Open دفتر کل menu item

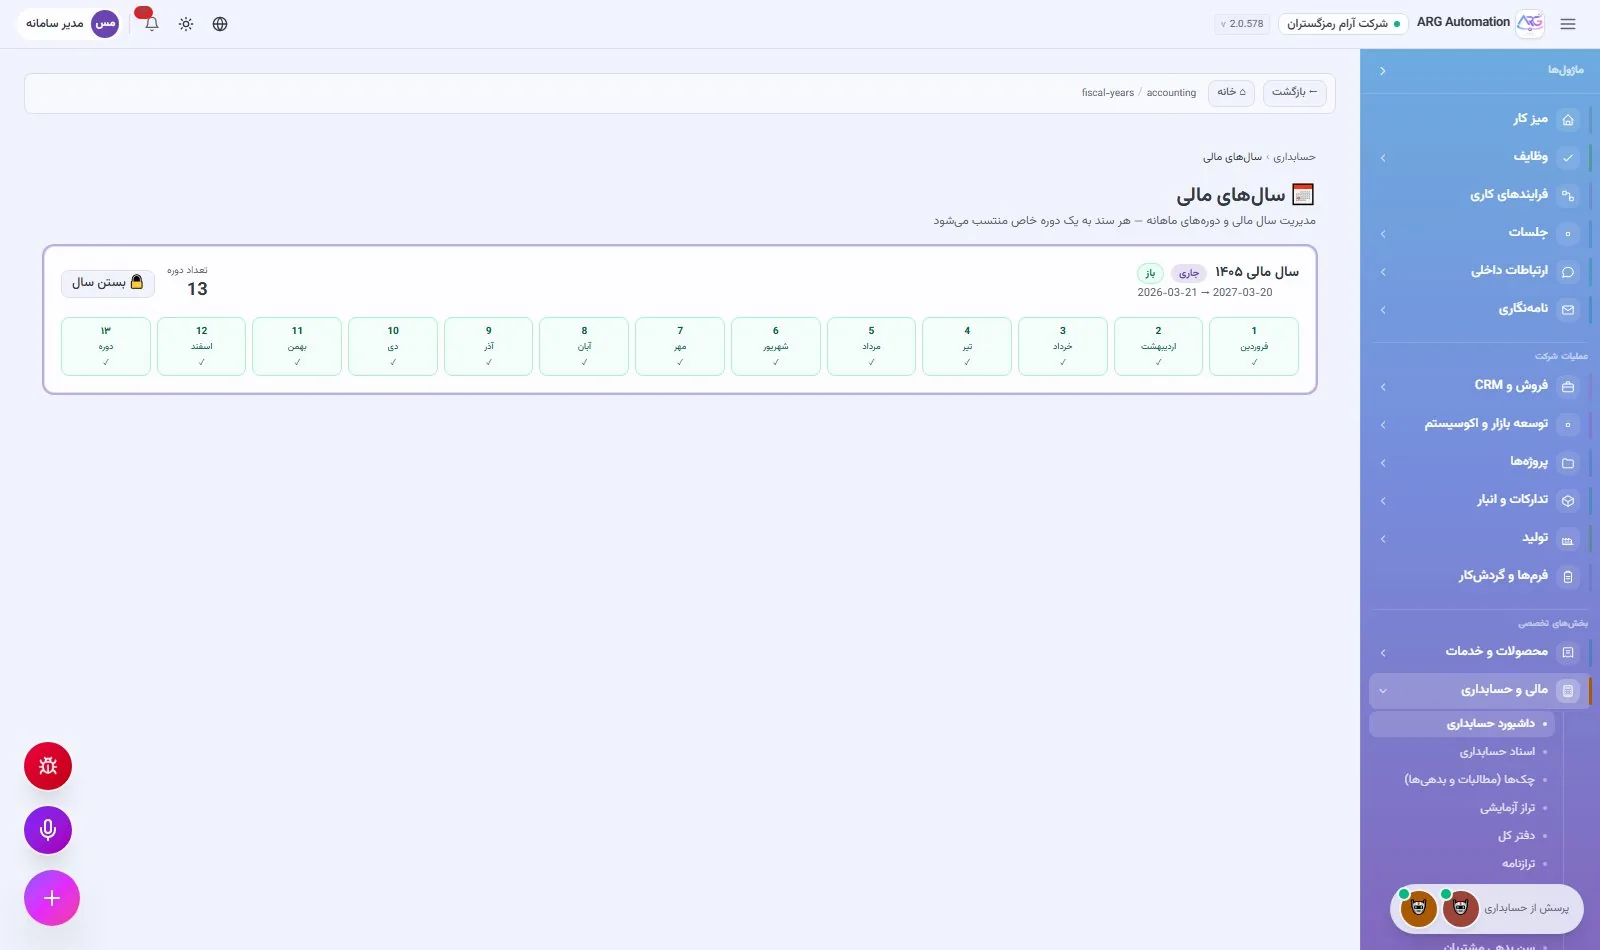[1462, 836]
